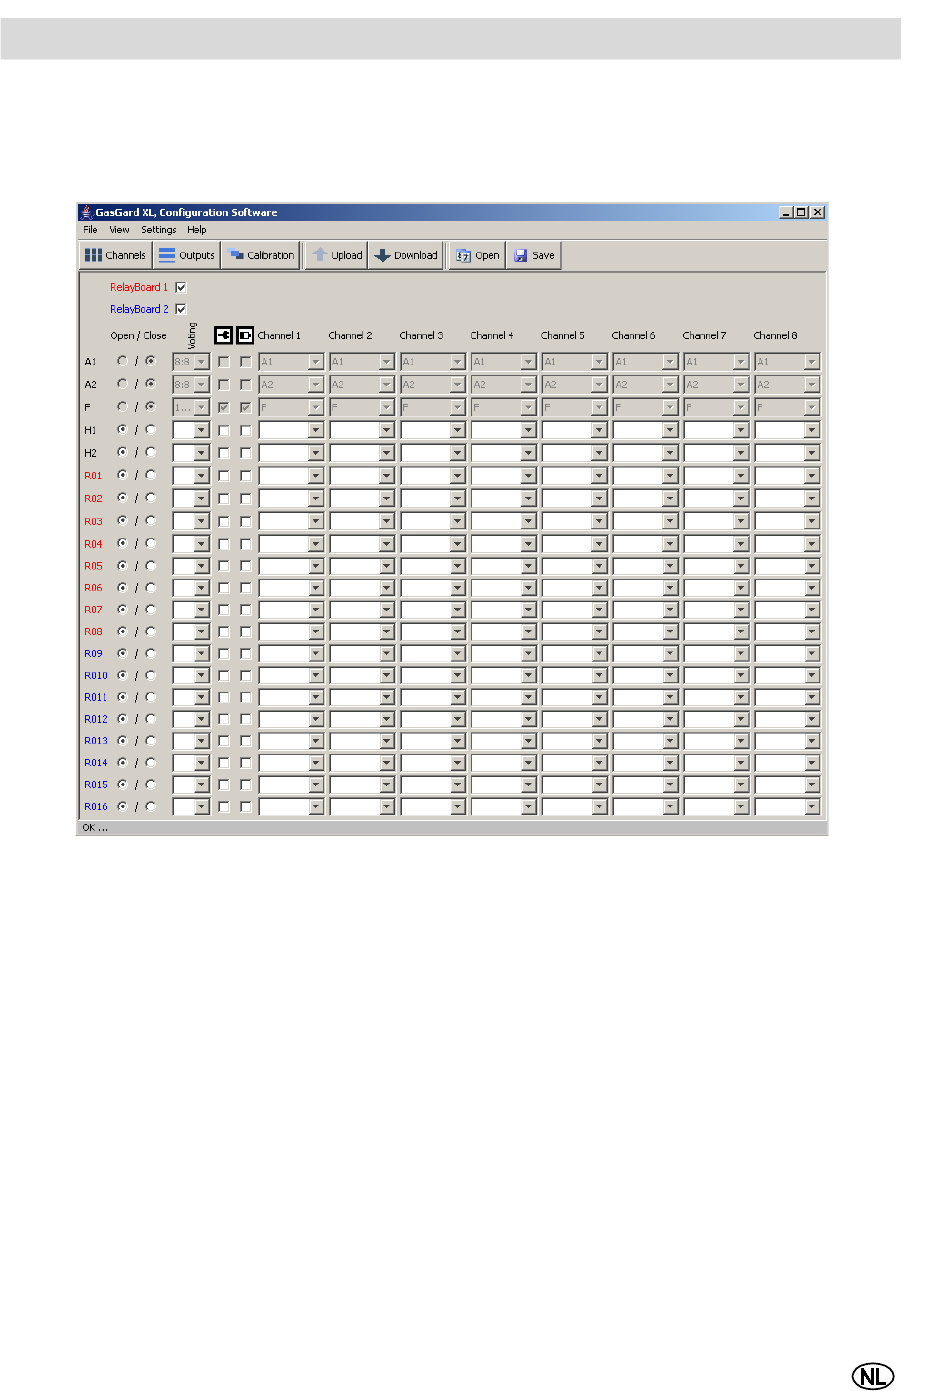This screenshot has width=950, height=1391.
Task: Click the Java app icon in the GasGard title bar
Action: coord(86,212)
